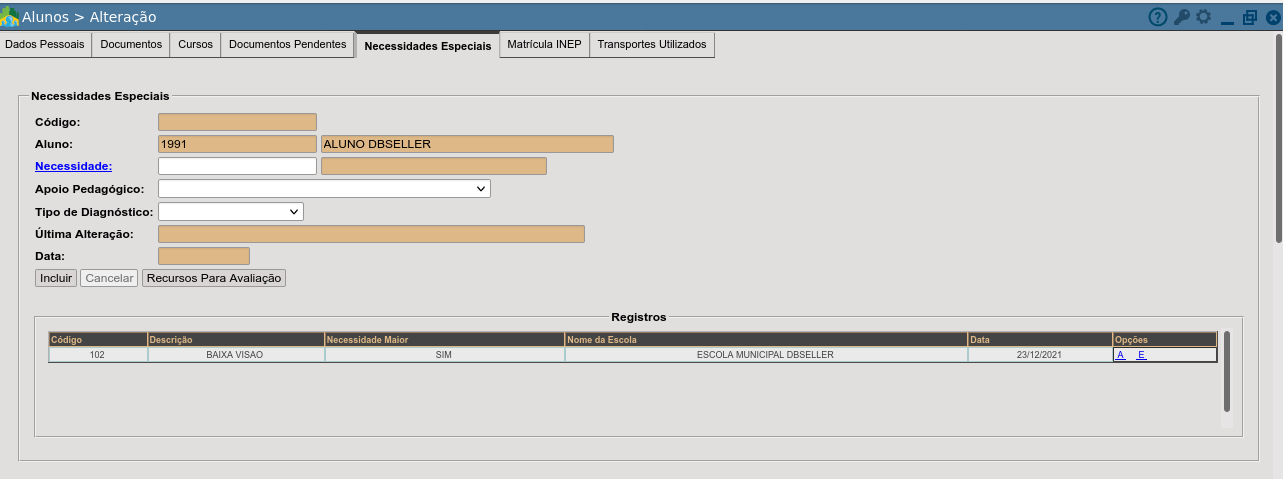Image resolution: width=1283 pixels, height=479 pixels.
Task: Expand the Apoio Pedagógico dropdown
Action: 324,189
